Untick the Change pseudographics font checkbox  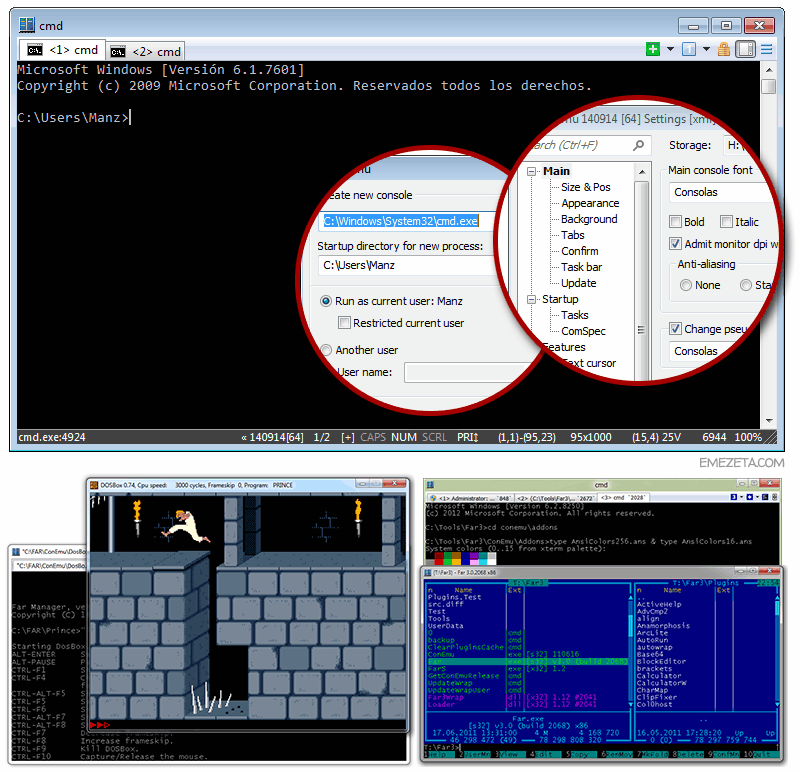coord(675,329)
